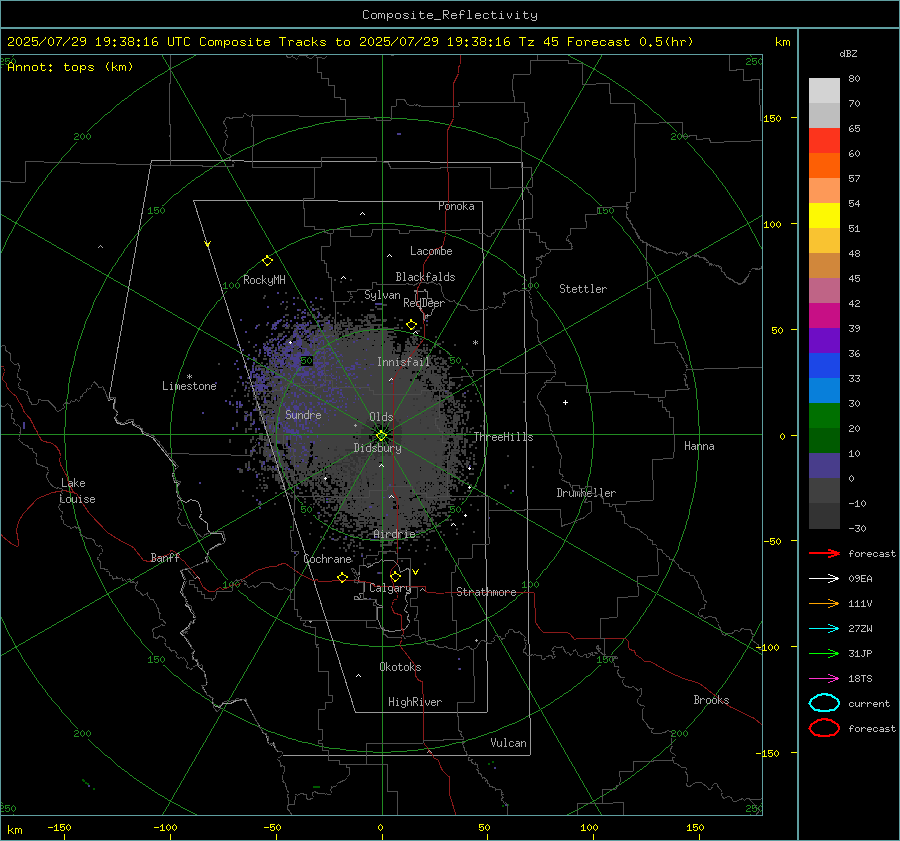Image resolution: width=900 pixels, height=841 pixels.
Task: Click the asterisk marker above Limestone
Action: [189, 377]
